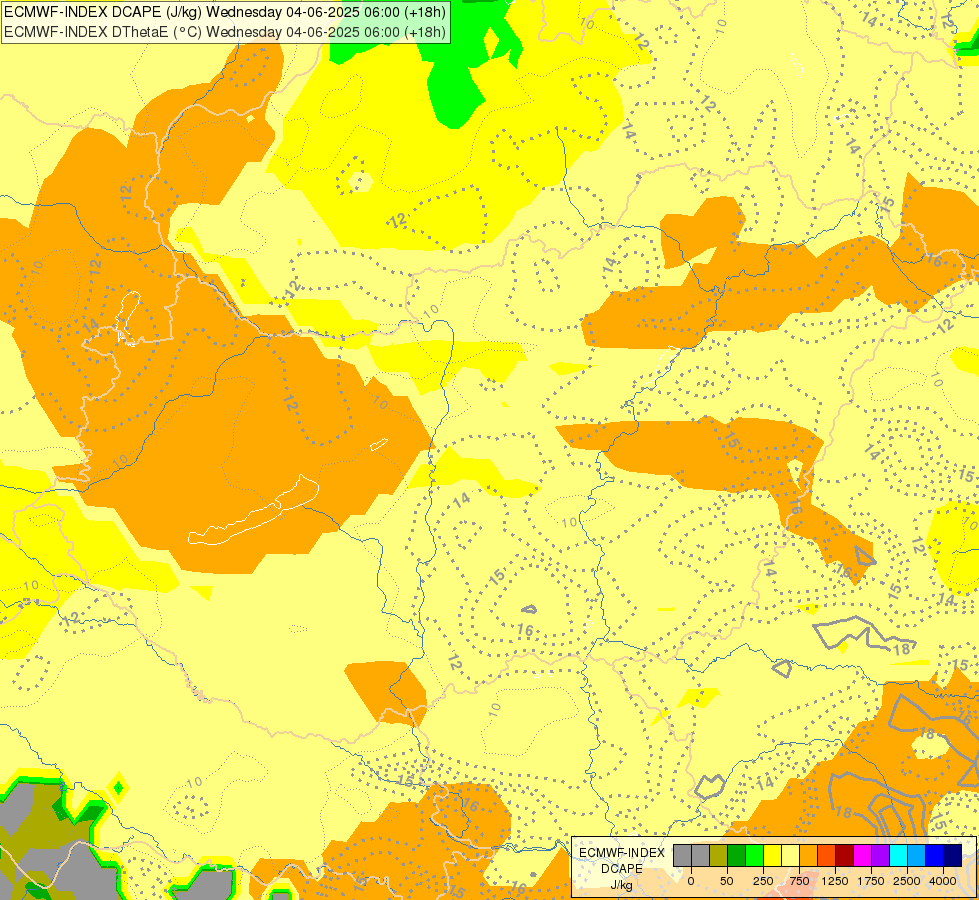Pick the orange swatch in the legend

(x=809, y=855)
